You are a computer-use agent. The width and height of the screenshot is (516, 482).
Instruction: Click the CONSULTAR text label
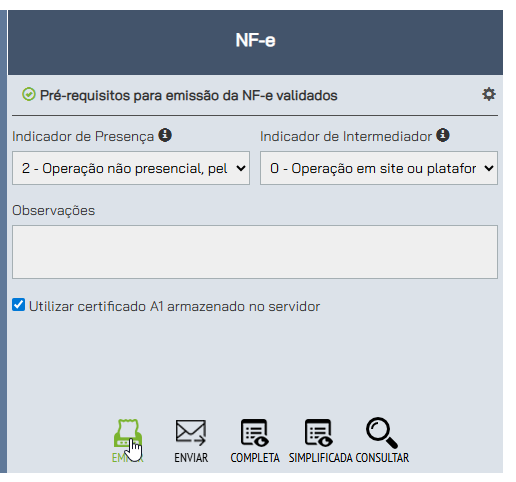(382, 458)
